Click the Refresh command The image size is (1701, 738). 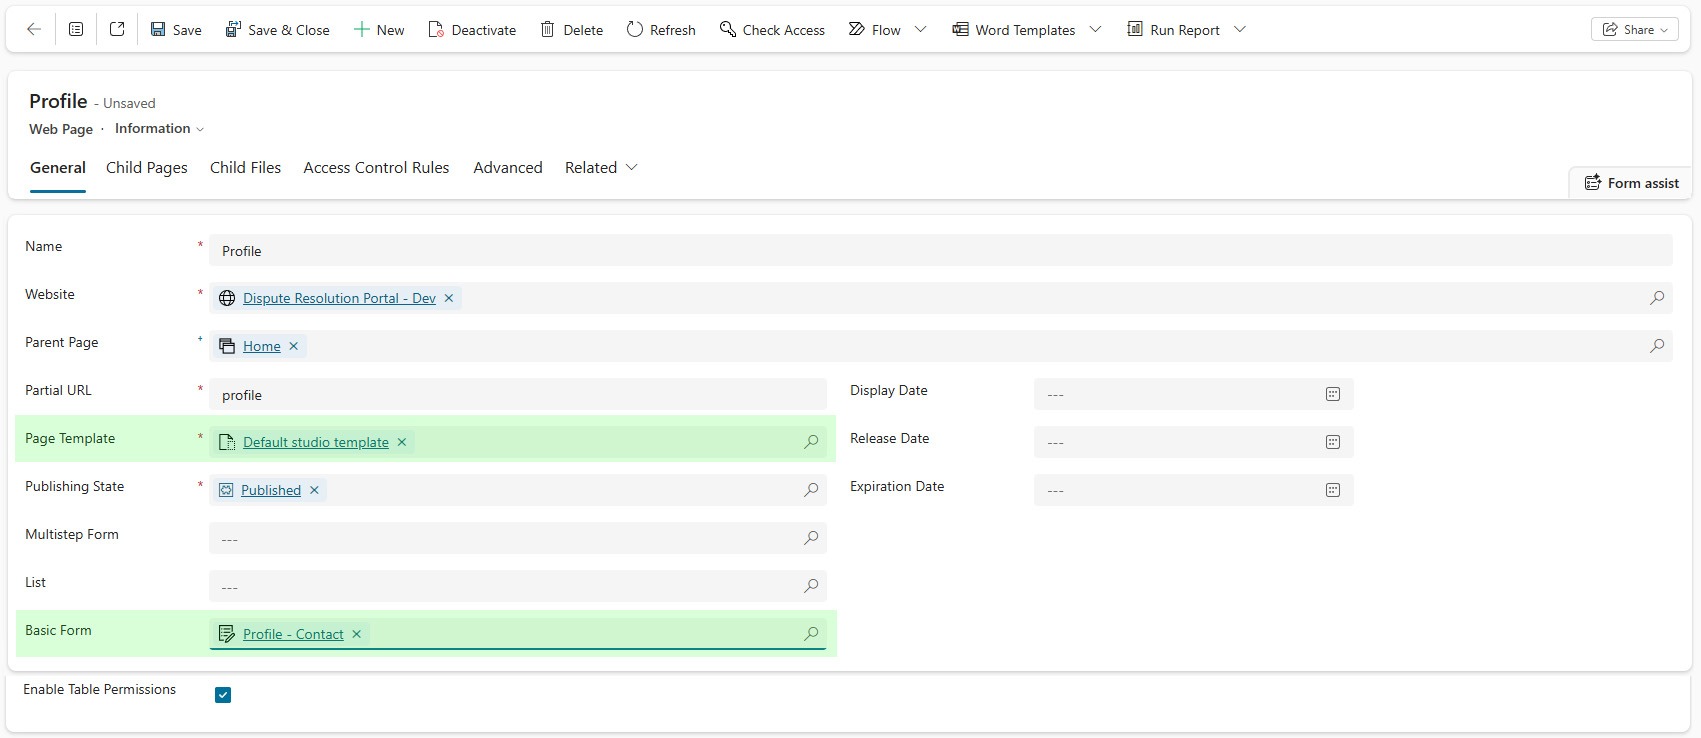click(x=661, y=30)
